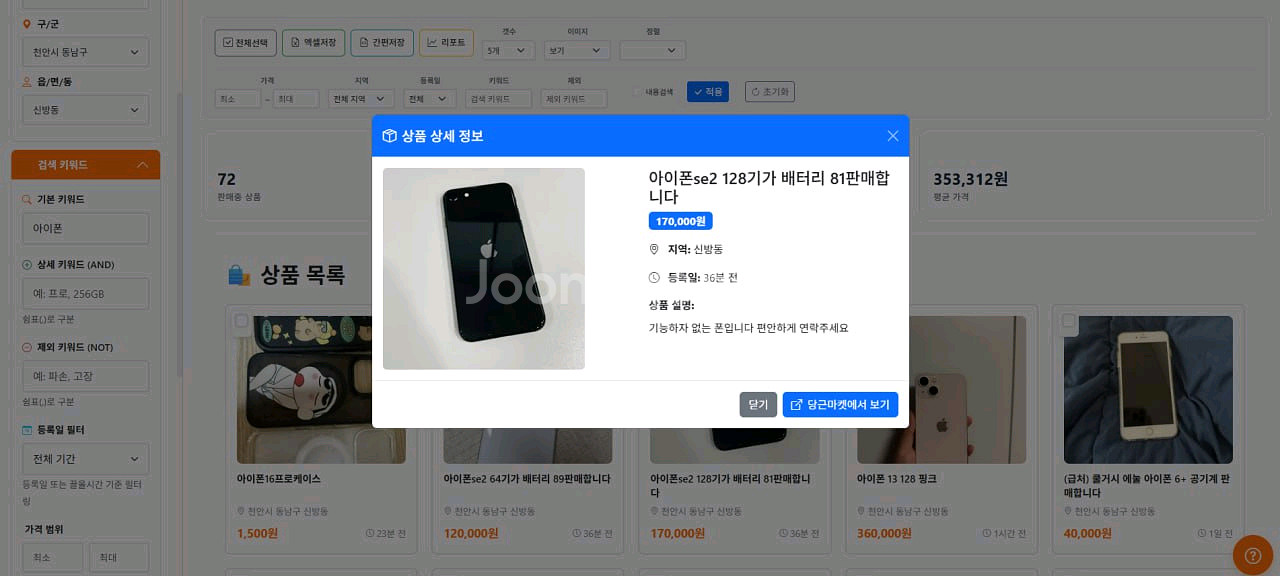The image size is (1280, 576).
Task: Close the 상품 상세 정보 dialog with the X
Action: pos(893,136)
